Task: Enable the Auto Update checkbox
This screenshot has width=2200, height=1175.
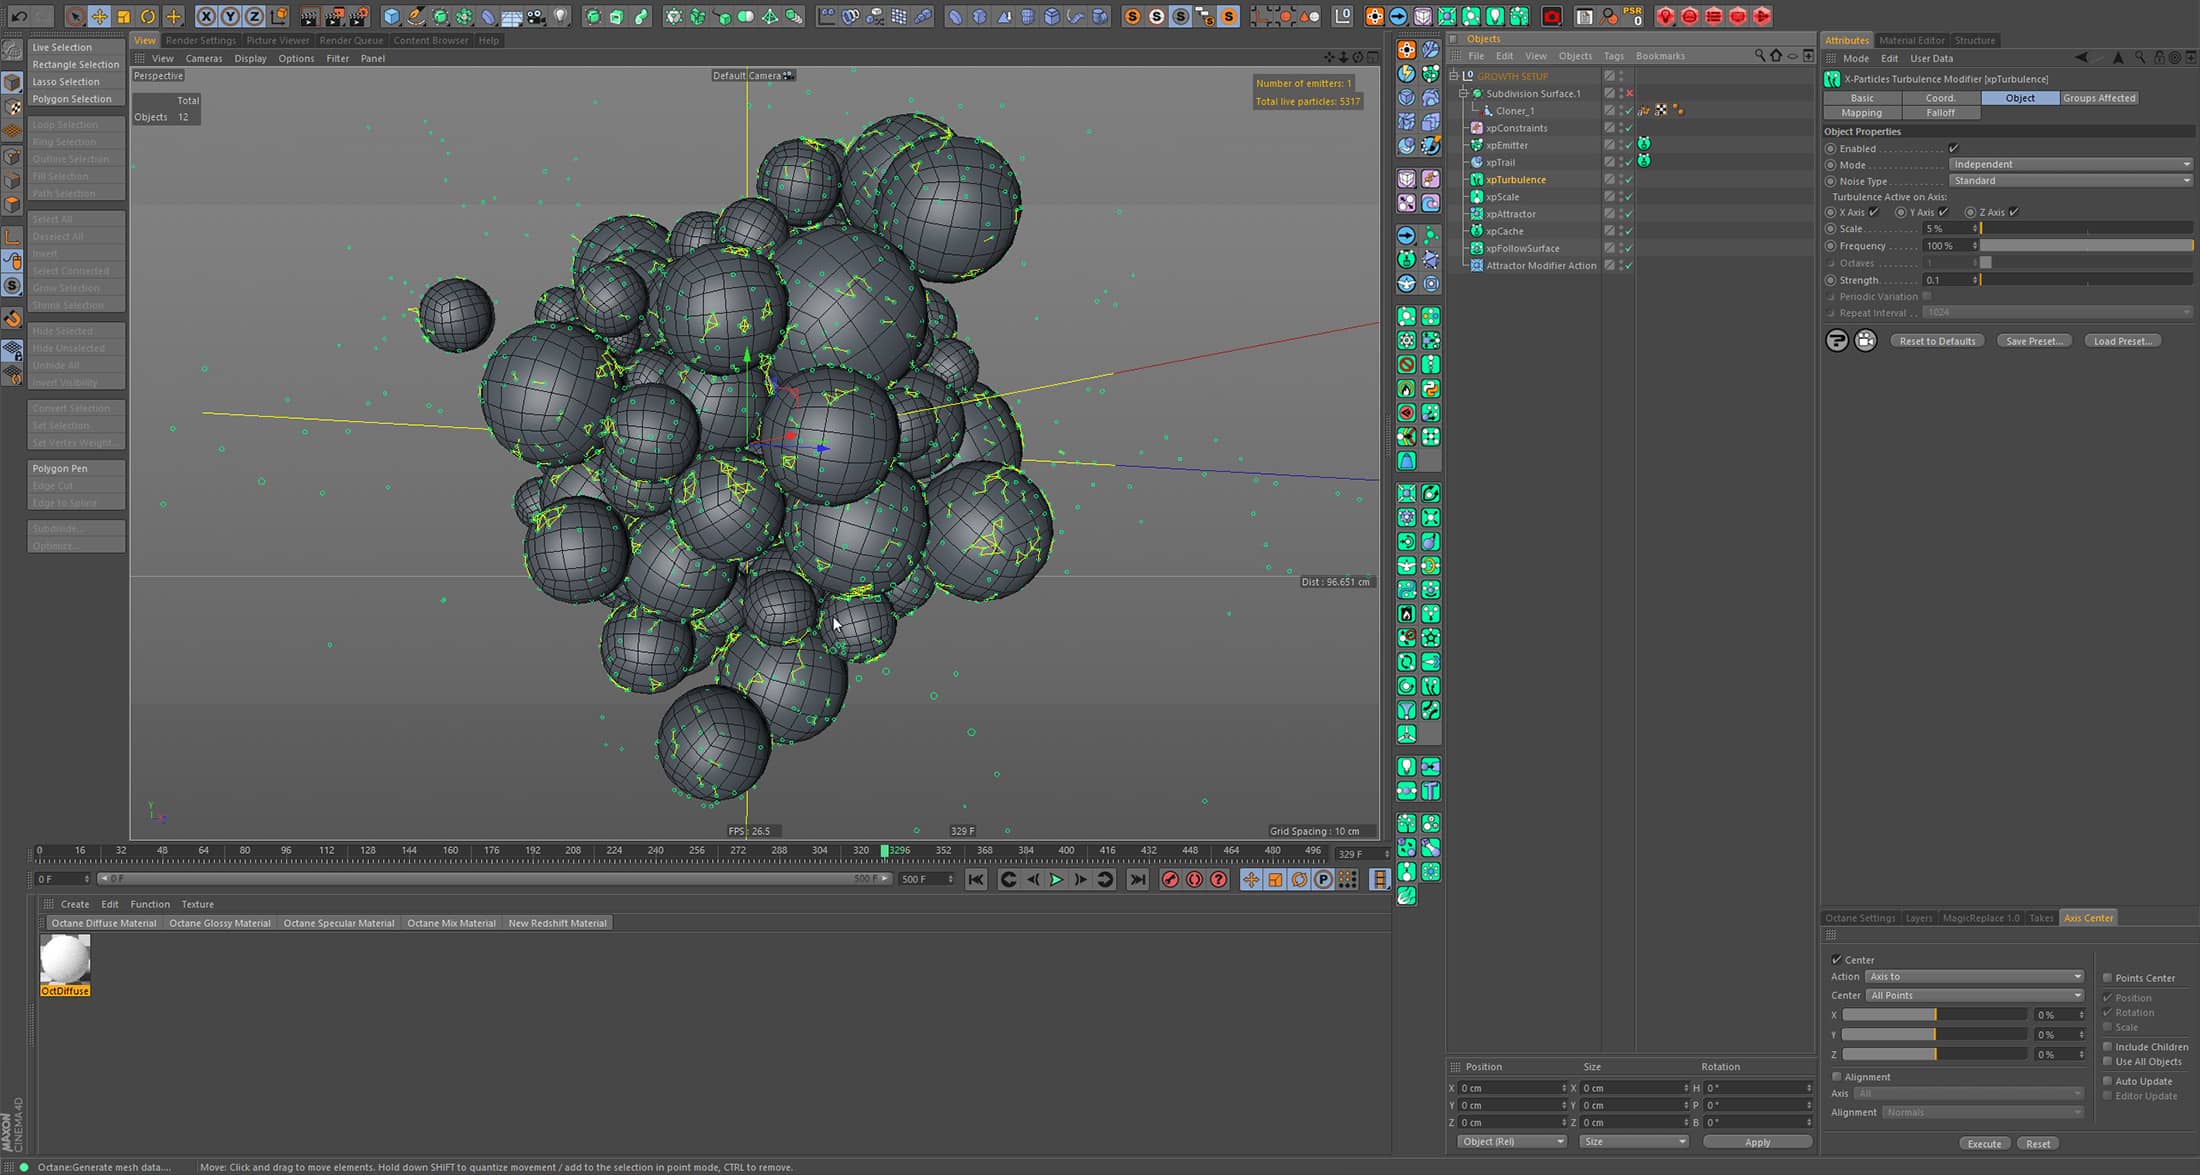Action: (x=2107, y=1081)
